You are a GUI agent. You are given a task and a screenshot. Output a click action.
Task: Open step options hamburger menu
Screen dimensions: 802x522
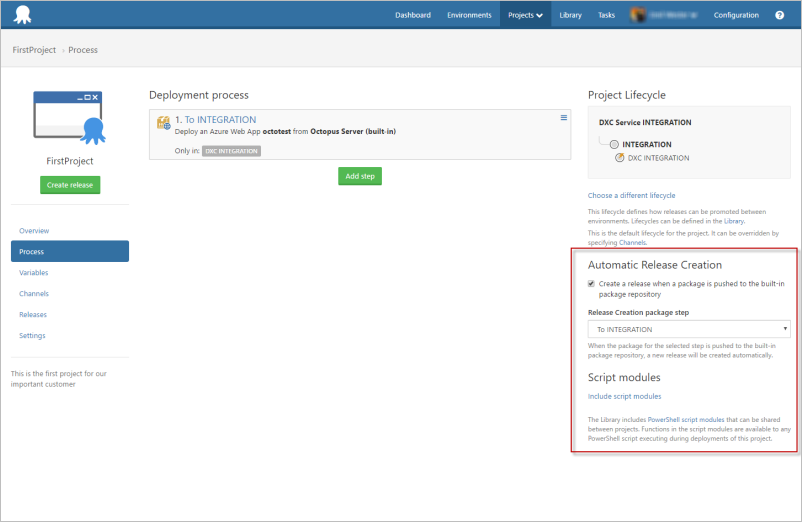[x=563, y=118]
